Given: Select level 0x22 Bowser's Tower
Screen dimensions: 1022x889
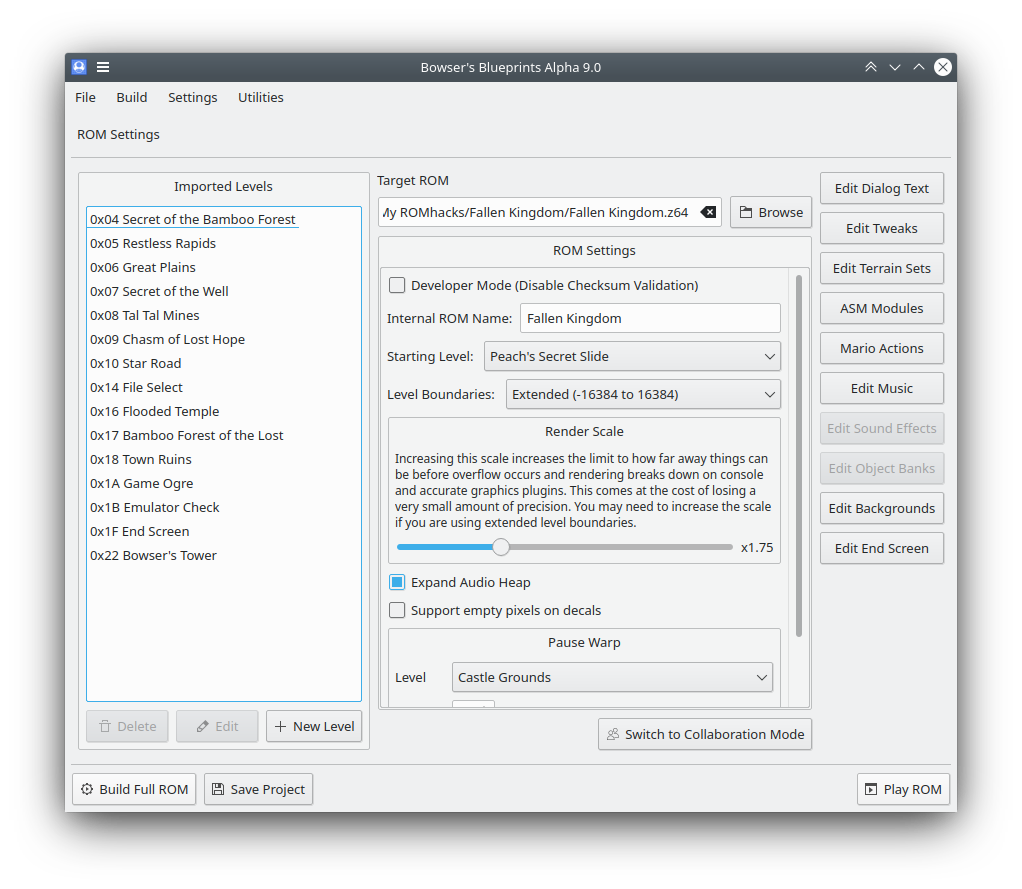Looking at the screenshot, I should pos(224,556).
